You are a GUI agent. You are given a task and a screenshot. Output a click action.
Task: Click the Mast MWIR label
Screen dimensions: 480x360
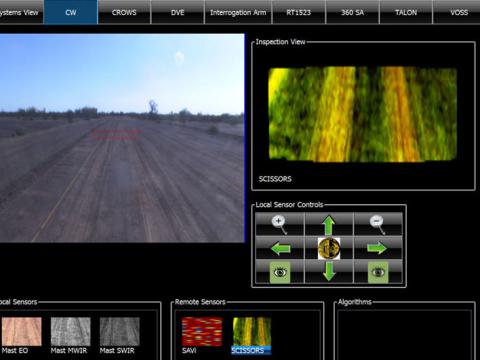[x=69, y=350]
